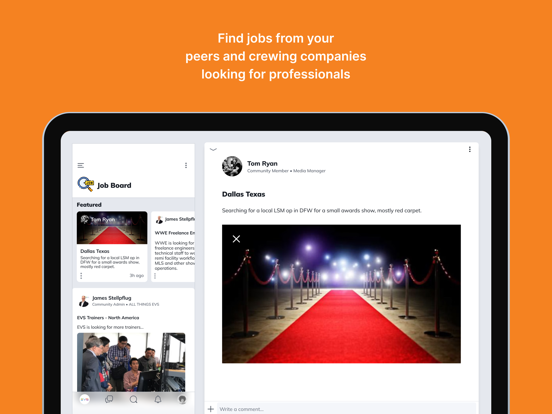Open notifications with the bell icon
552x414 pixels.
click(x=158, y=399)
